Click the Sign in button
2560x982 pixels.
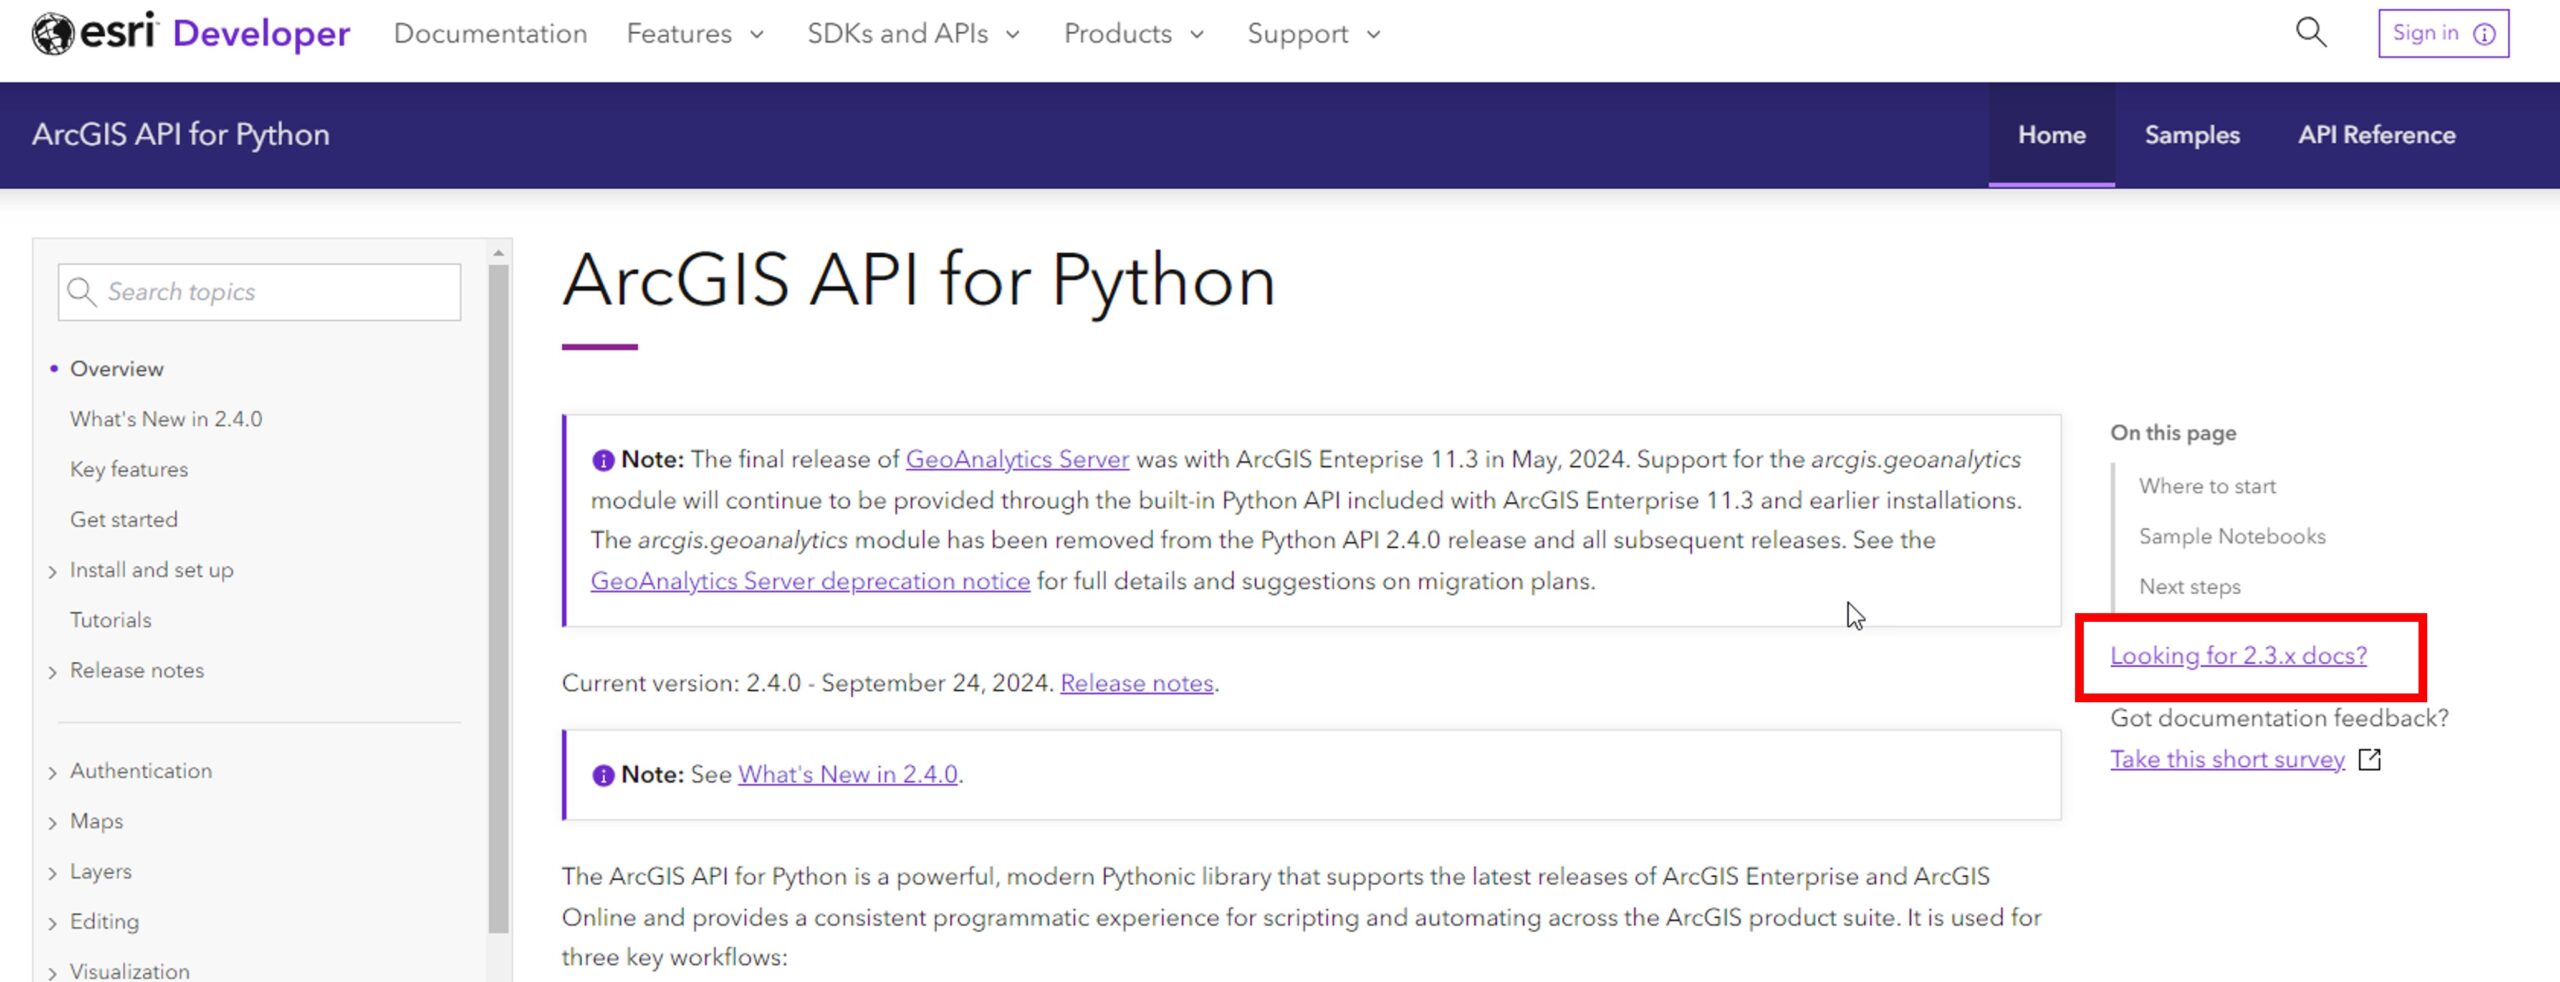click(x=2427, y=33)
